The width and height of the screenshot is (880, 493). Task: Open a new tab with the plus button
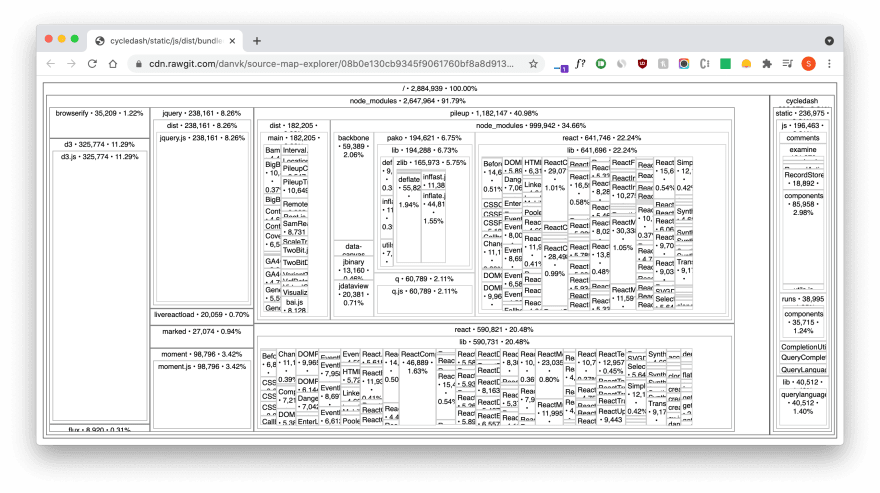tap(256, 41)
